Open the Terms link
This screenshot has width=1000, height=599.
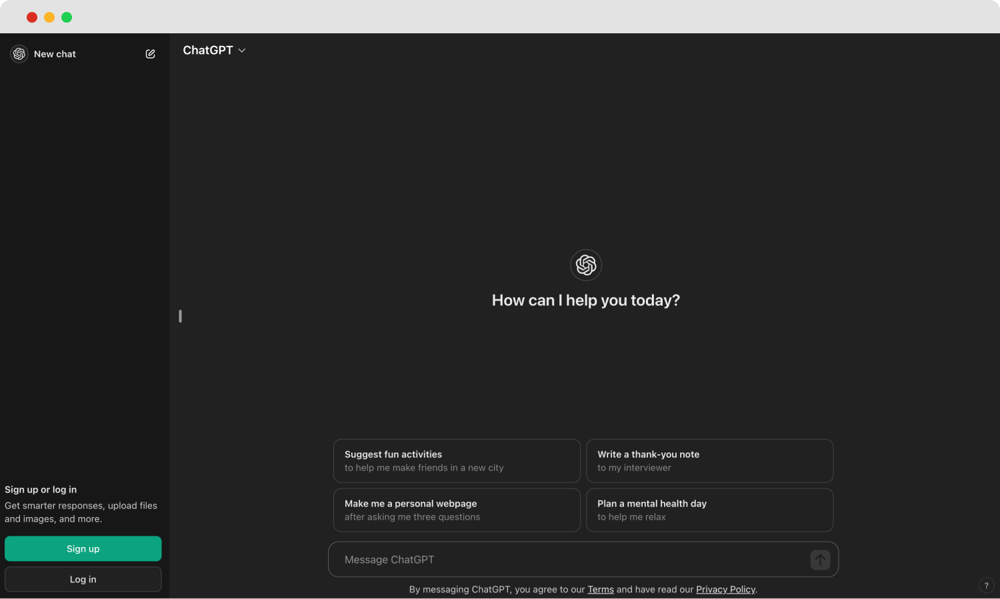pos(600,589)
